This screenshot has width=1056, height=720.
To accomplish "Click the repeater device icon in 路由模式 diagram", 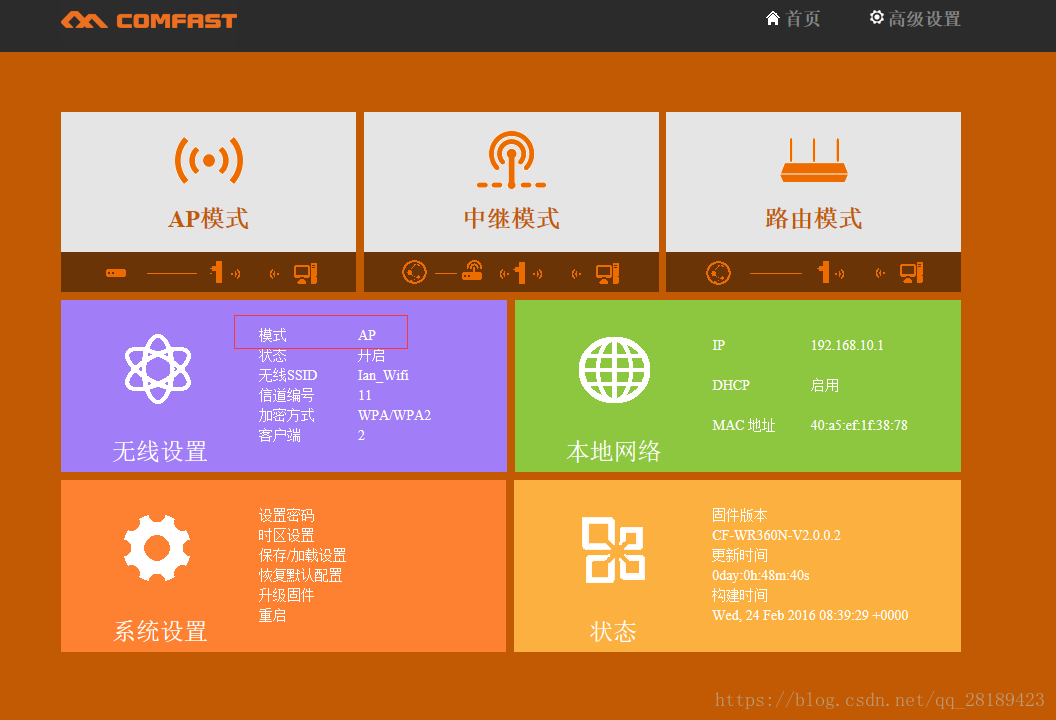I will click(x=824, y=272).
